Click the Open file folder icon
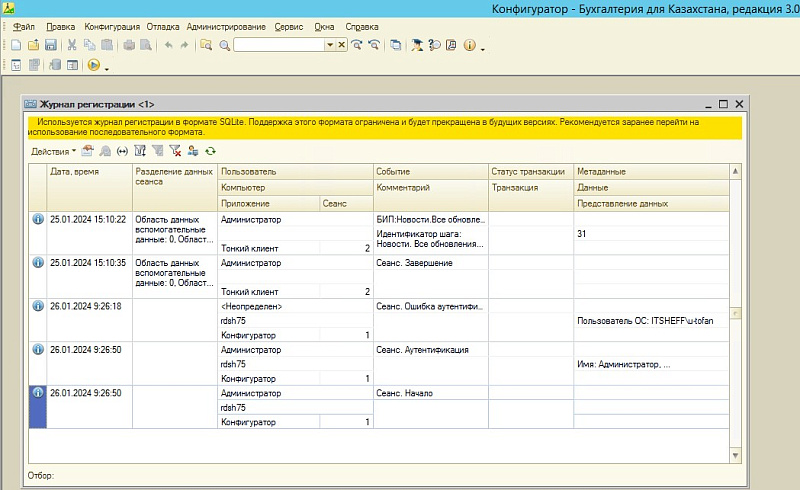The image size is (800, 490). (32, 45)
